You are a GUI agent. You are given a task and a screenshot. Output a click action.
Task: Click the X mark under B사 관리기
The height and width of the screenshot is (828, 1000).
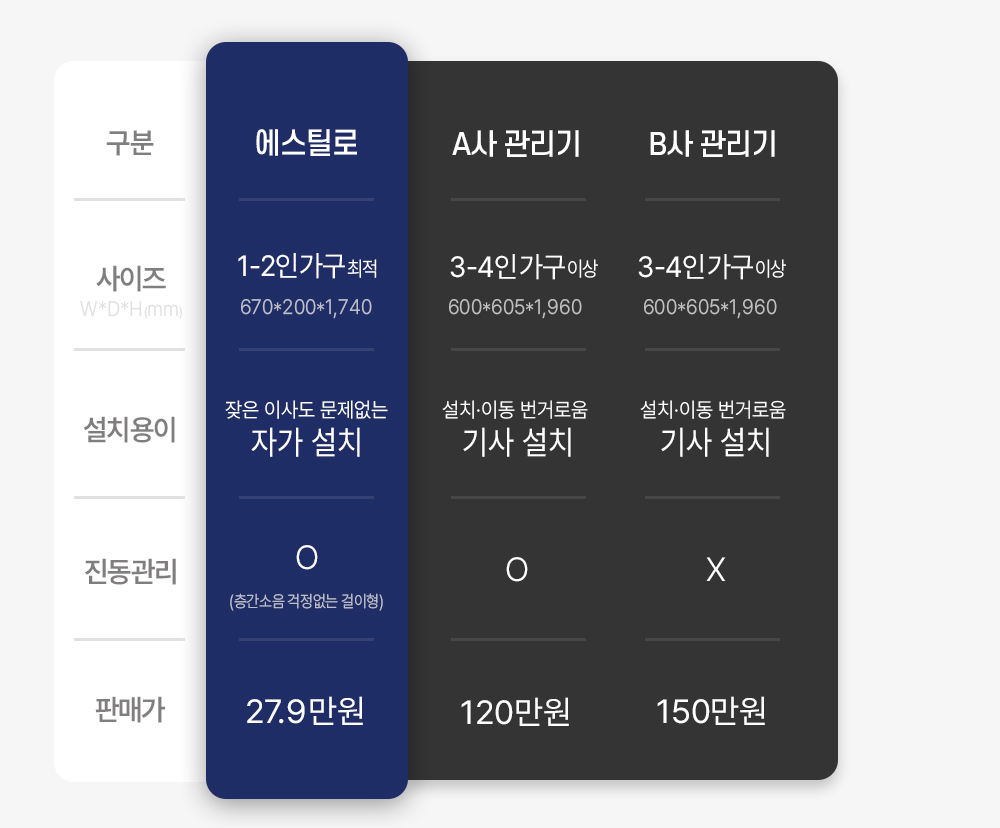coord(715,569)
